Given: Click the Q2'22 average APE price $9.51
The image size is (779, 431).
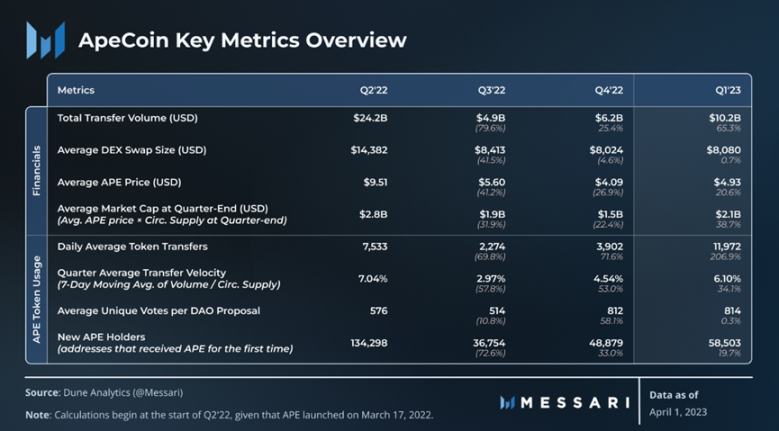Looking at the screenshot, I should pos(375,182).
